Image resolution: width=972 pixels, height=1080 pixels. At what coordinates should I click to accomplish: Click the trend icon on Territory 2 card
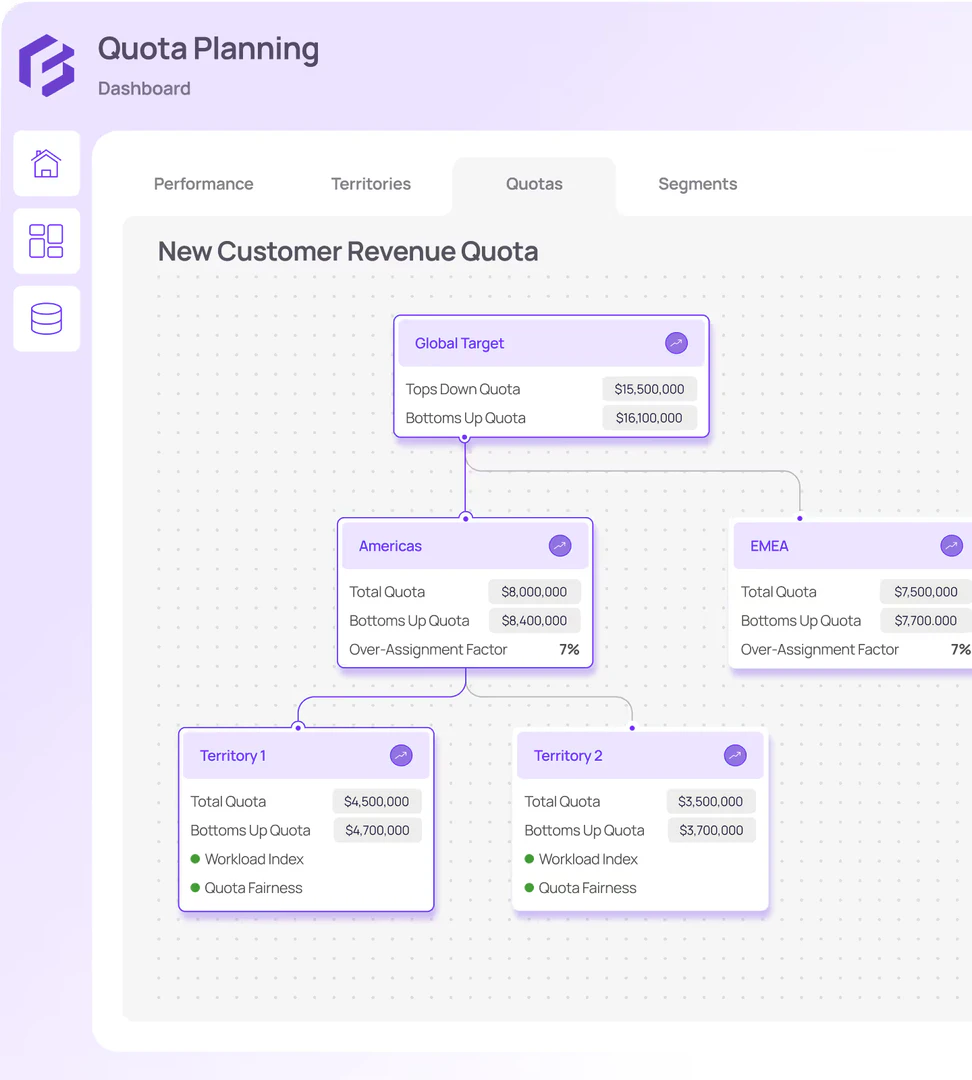click(735, 755)
